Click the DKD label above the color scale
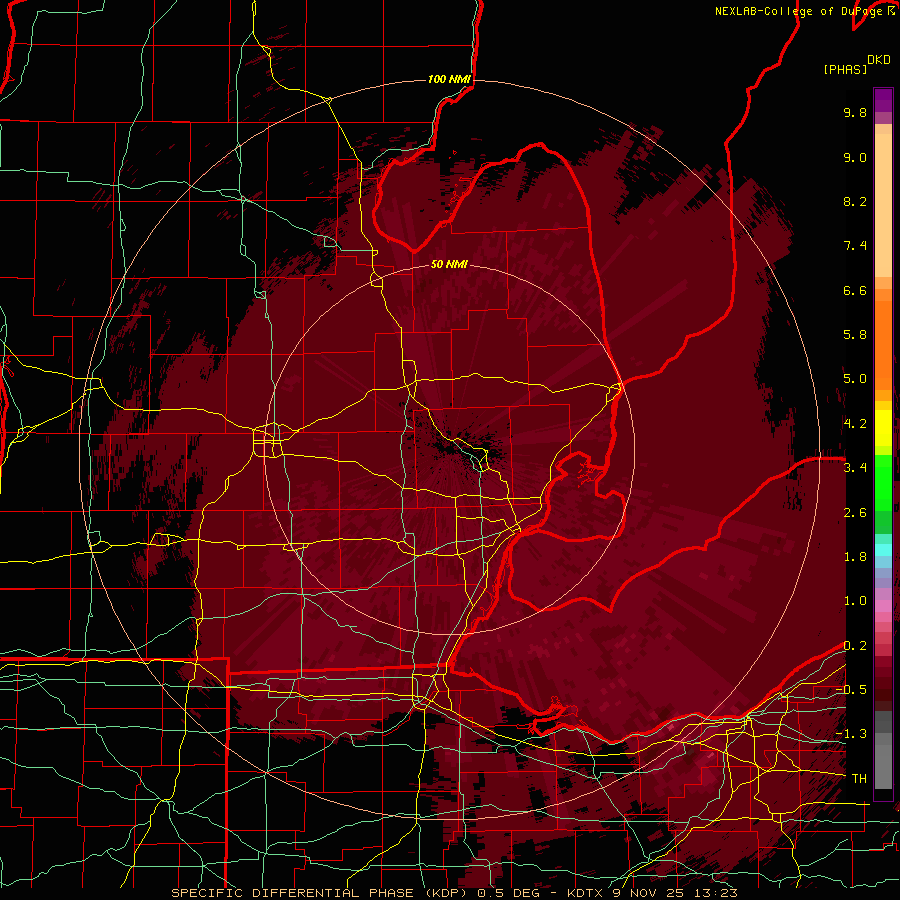Viewport: 900px width, 900px height. (x=879, y=60)
